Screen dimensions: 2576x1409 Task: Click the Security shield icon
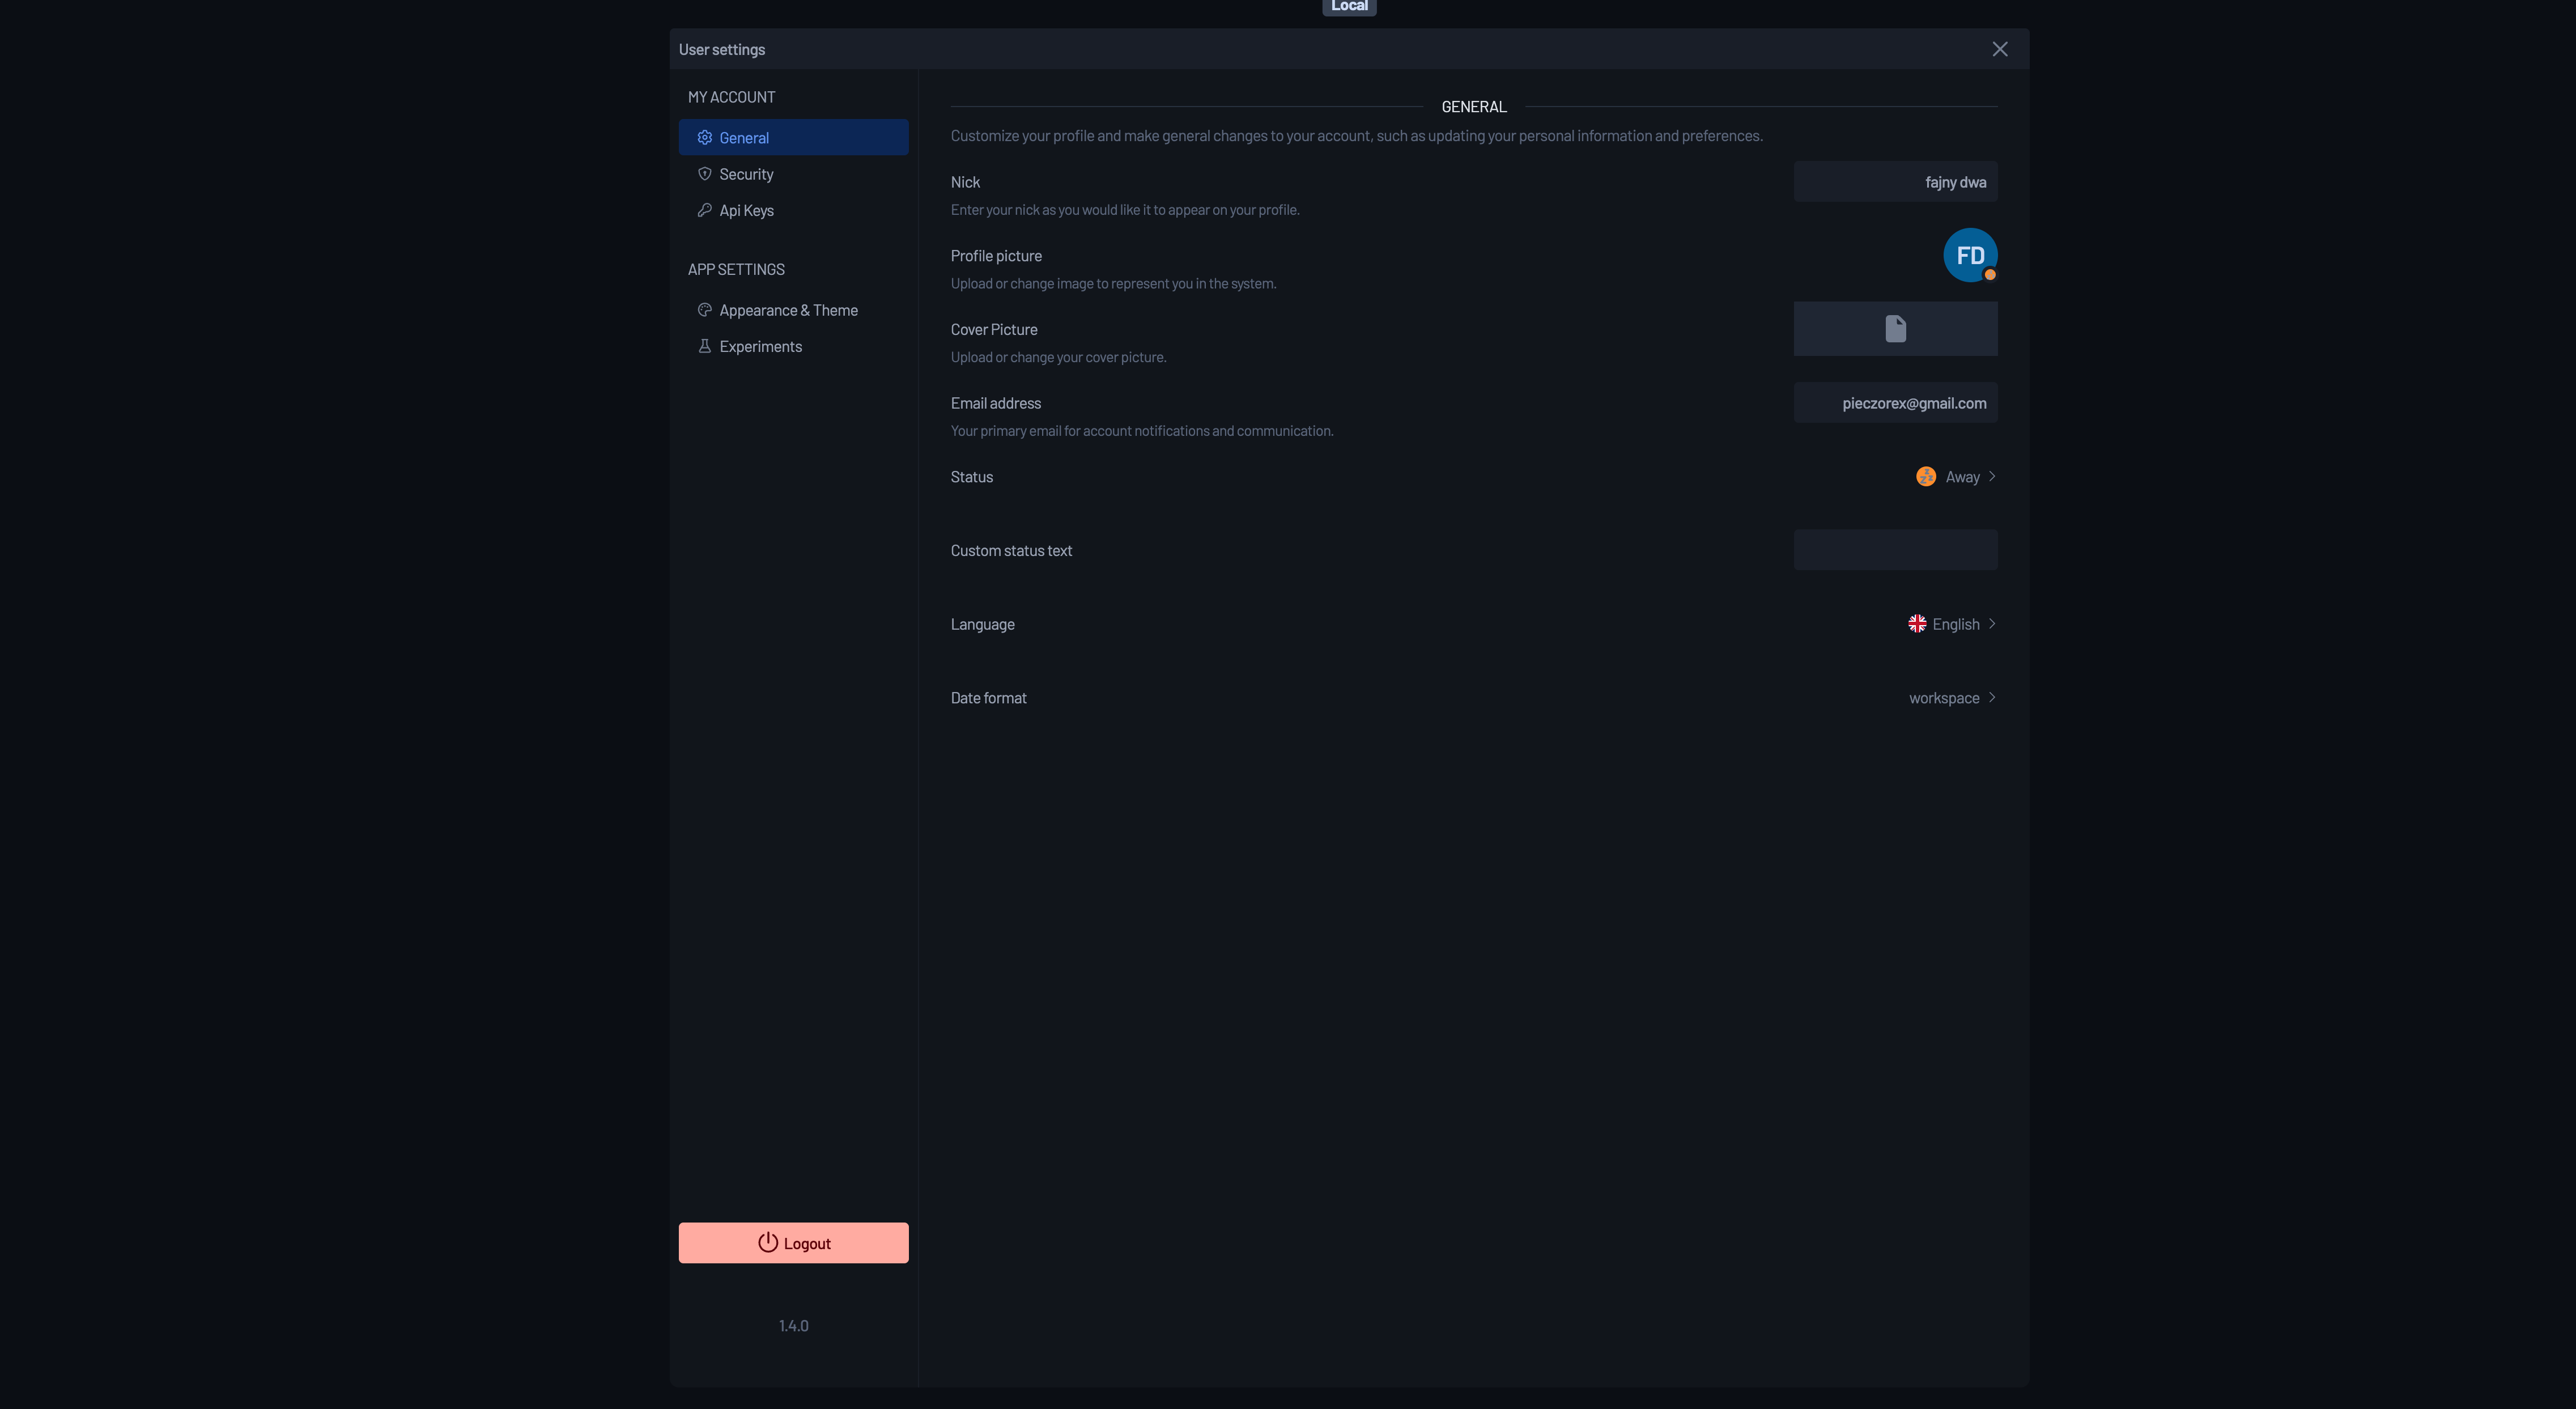point(704,174)
